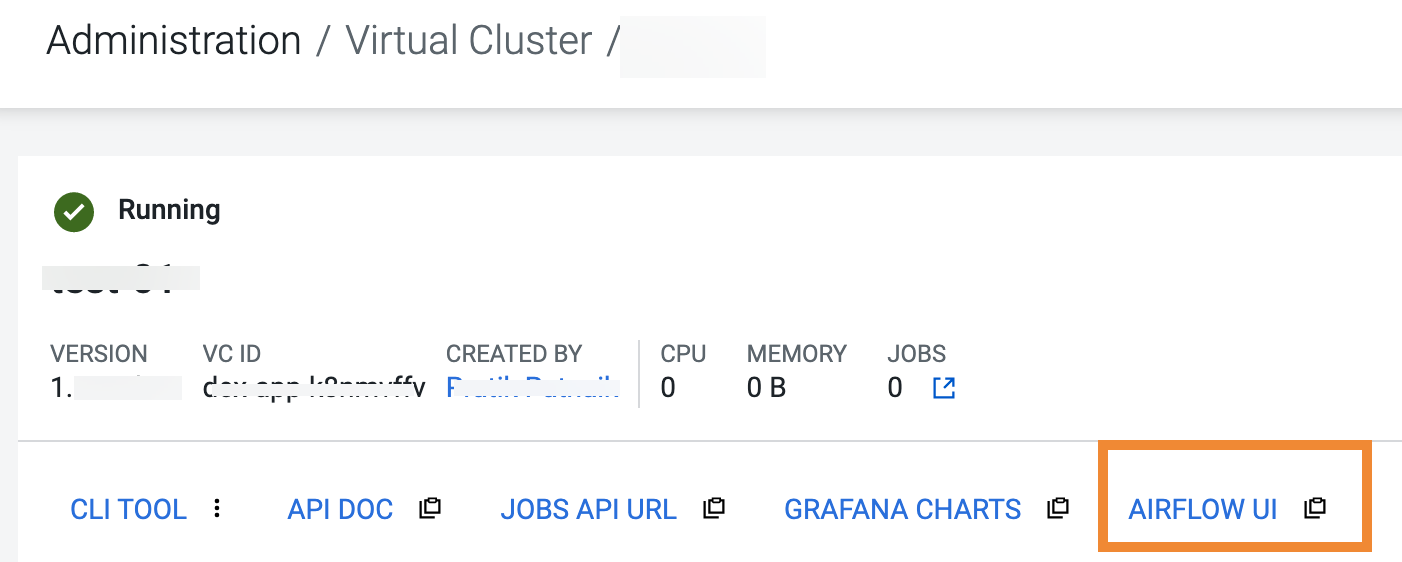This screenshot has height=562, width=1402.
Task: Click the JOBS count value
Action: (895, 388)
